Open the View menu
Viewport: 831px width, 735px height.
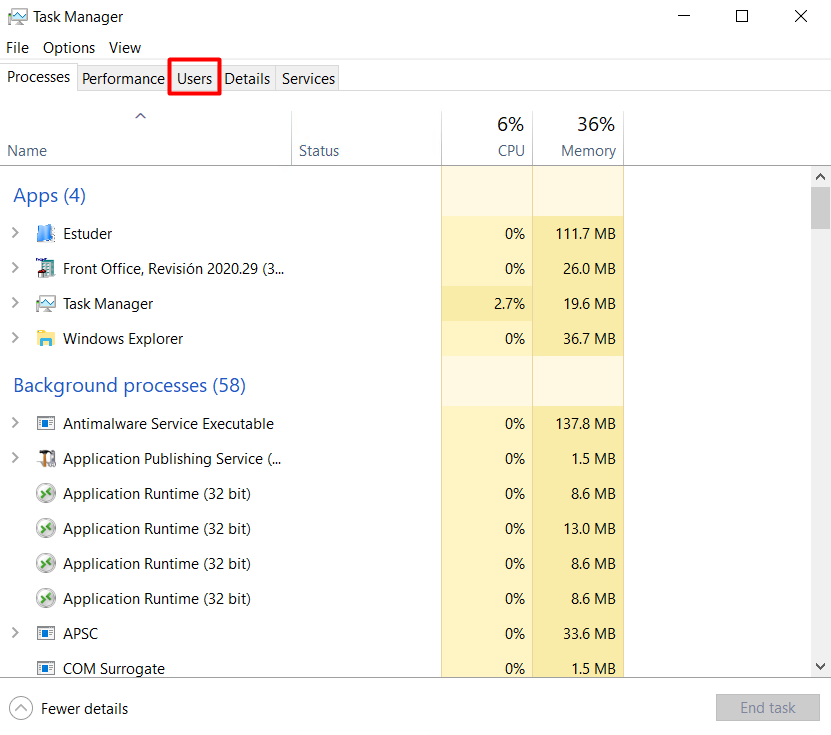(125, 48)
